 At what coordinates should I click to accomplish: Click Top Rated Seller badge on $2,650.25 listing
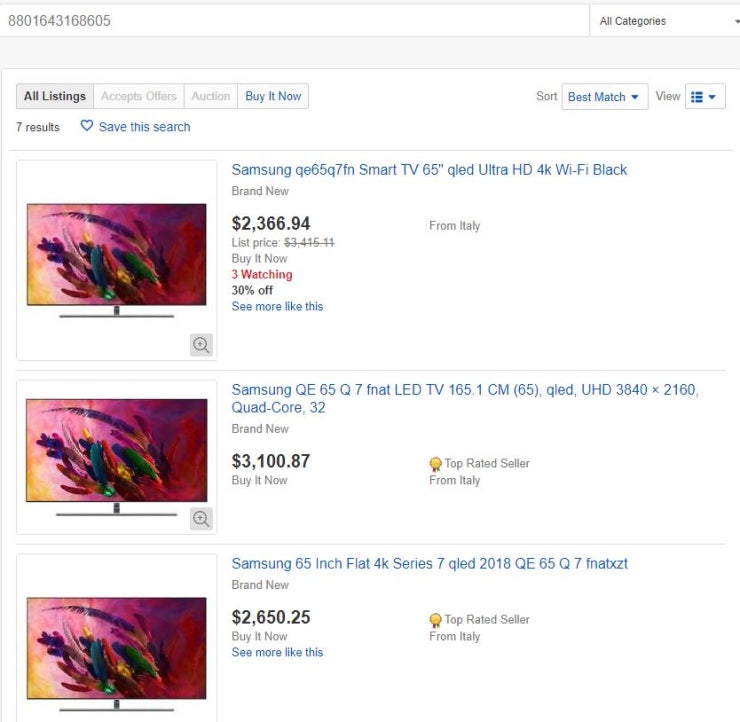(x=436, y=620)
